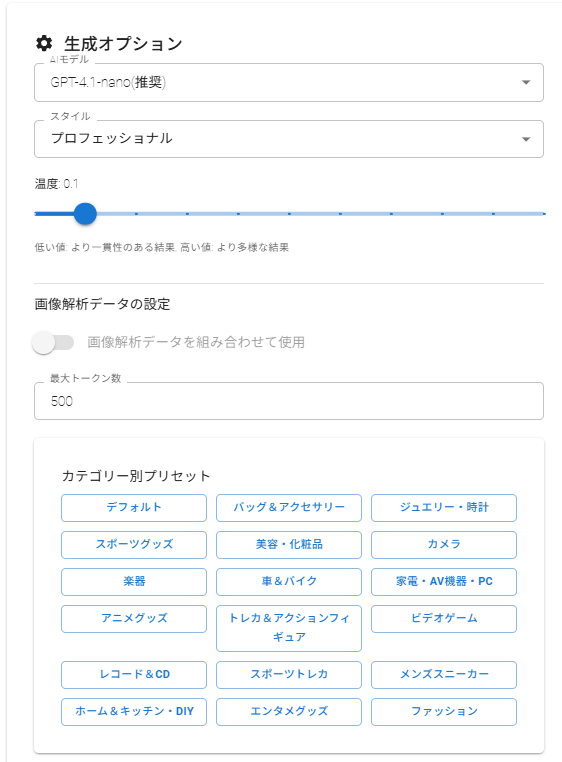The image size is (562, 762).
Task: Select the トレカ＆アクションフィギュア preset
Action: [x=289, y=628]
